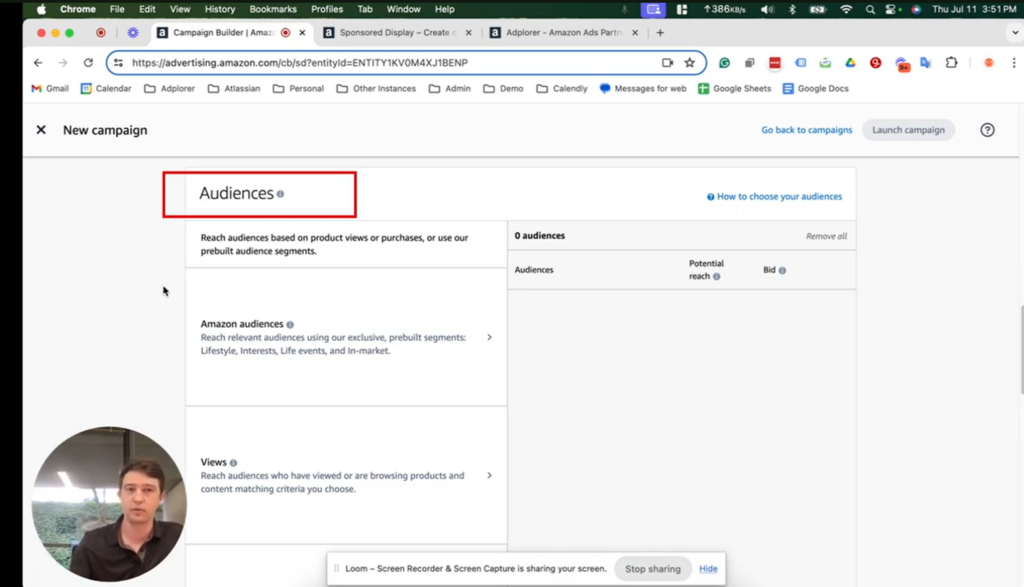This screenshot has width=1024, height=587.
Task: Open Calendar bookmark
Action: coord(106,89)
